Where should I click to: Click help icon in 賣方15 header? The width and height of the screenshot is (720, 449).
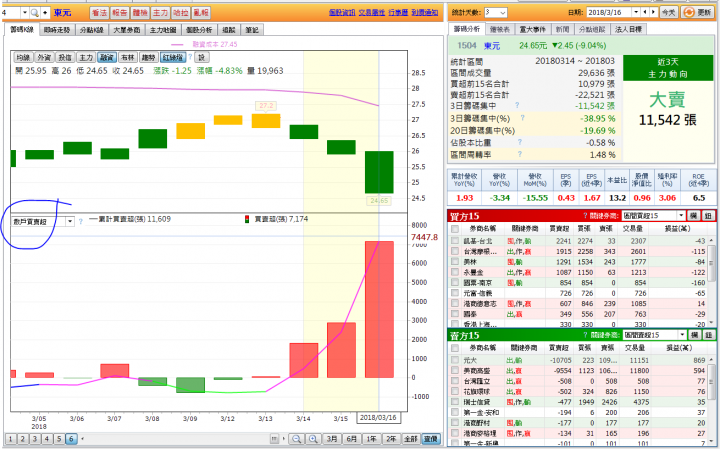[585, 335]
